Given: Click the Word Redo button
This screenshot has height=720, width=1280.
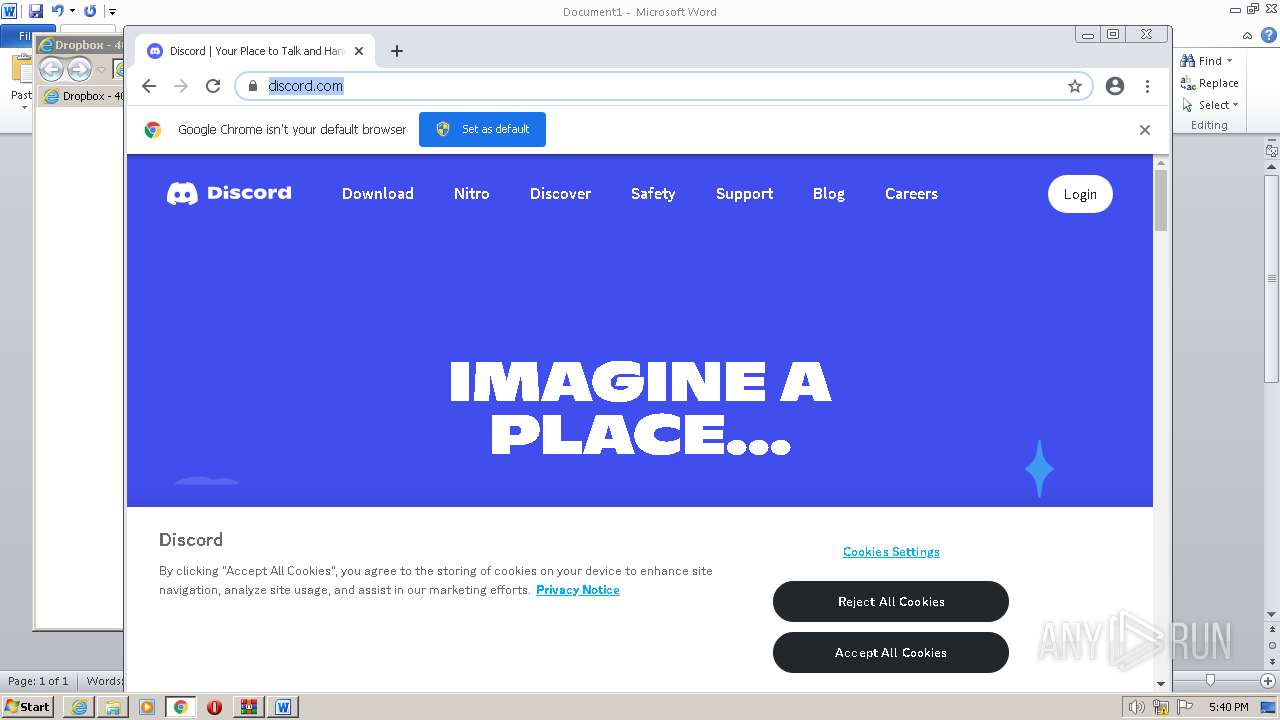Looking at the screenshot, I should click(90, 11).
